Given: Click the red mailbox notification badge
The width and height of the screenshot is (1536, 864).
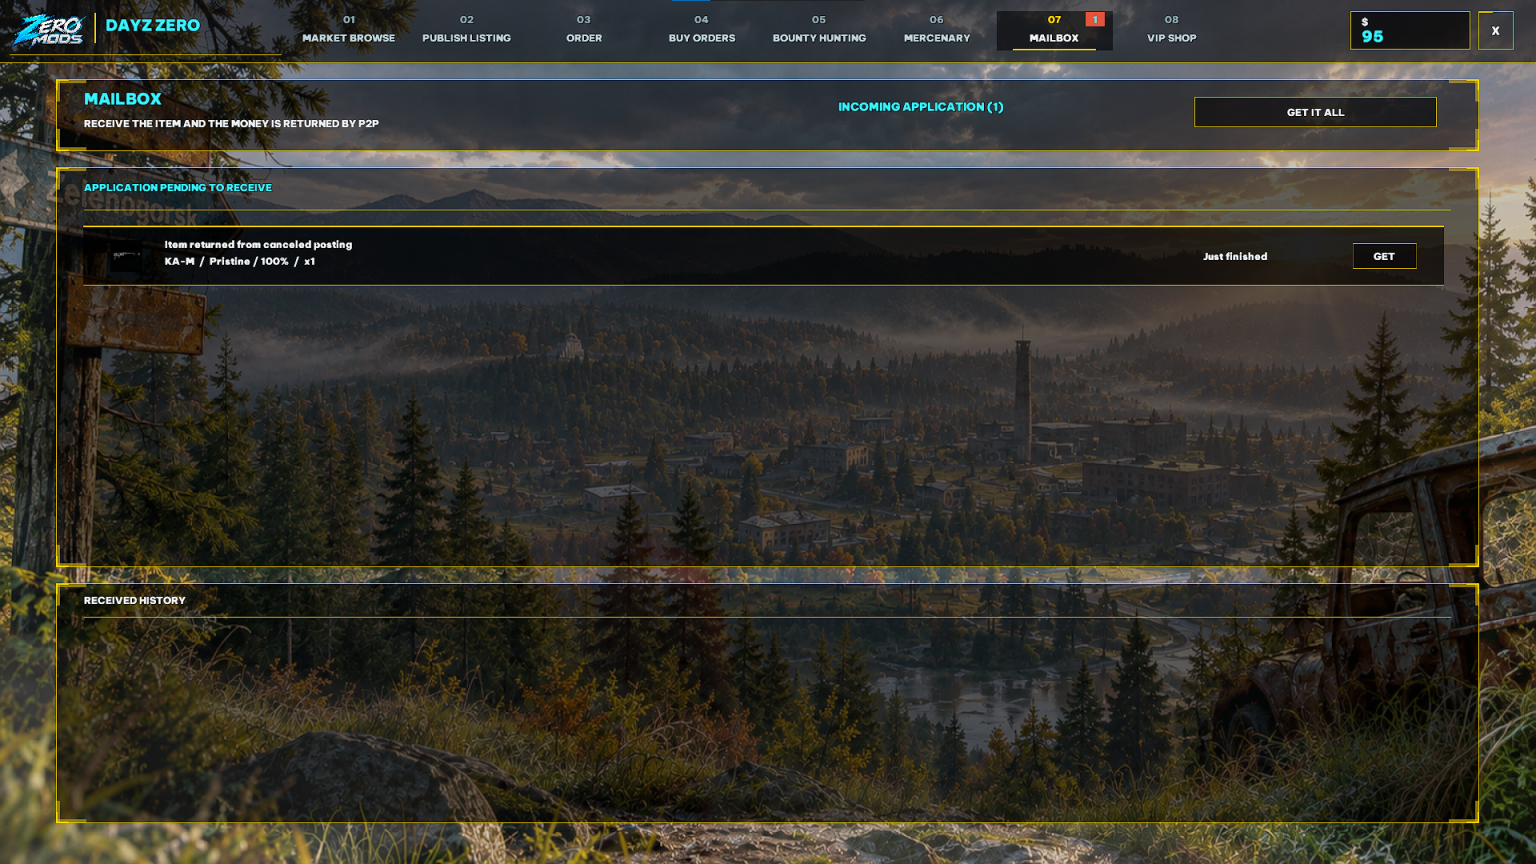Looking at the screenshot, I should (1095, 19).
